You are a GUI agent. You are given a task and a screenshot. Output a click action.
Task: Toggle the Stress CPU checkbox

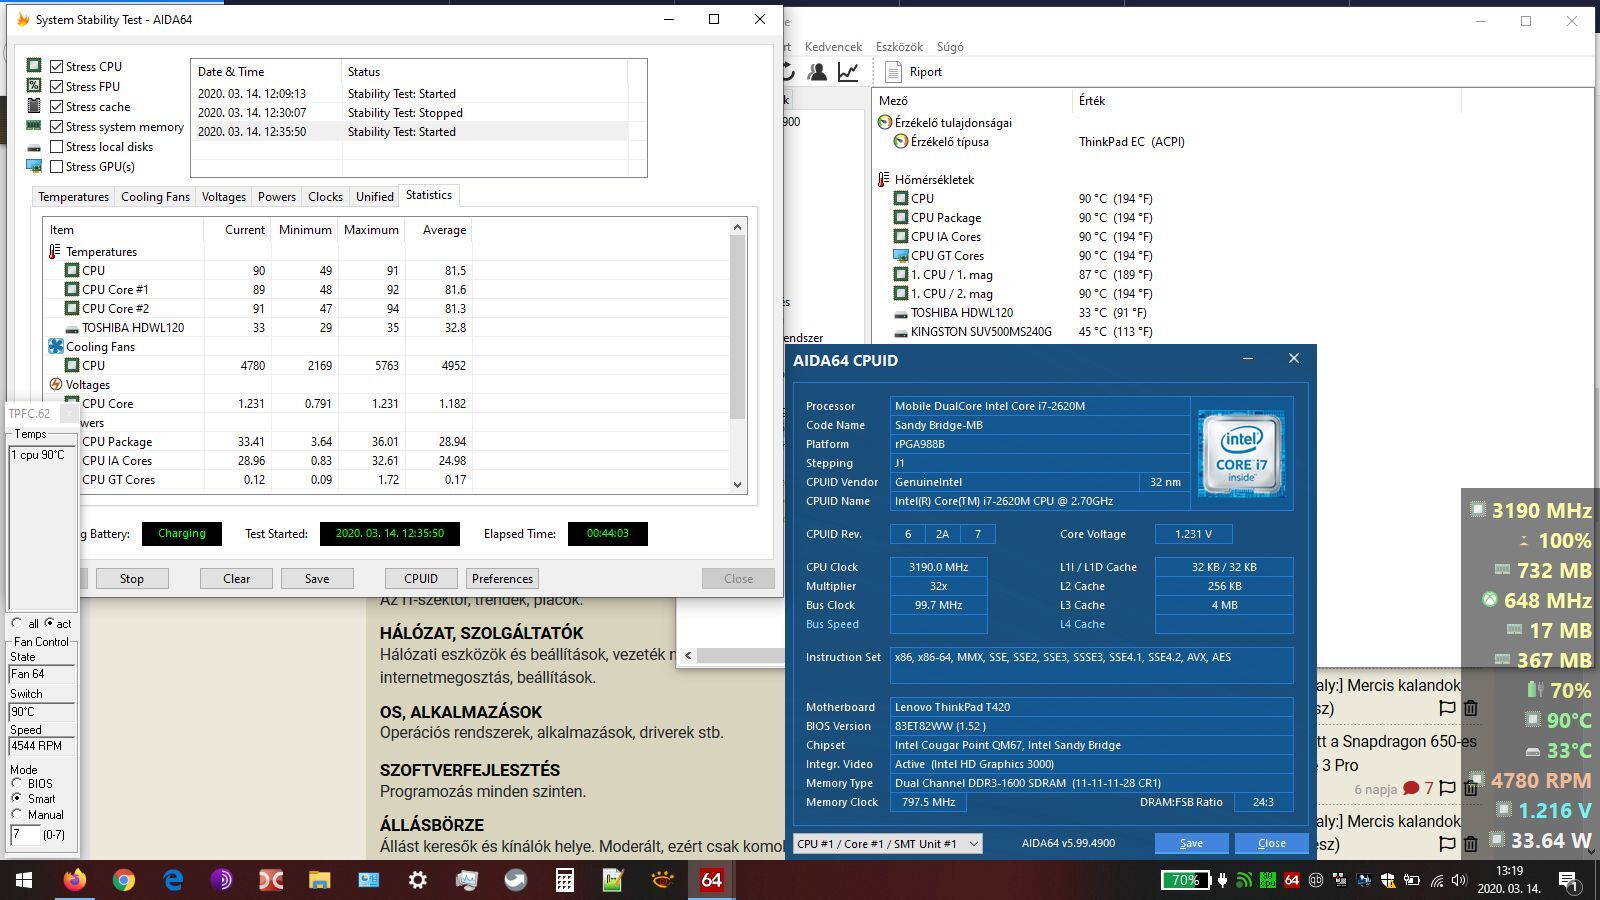(57, 66)
